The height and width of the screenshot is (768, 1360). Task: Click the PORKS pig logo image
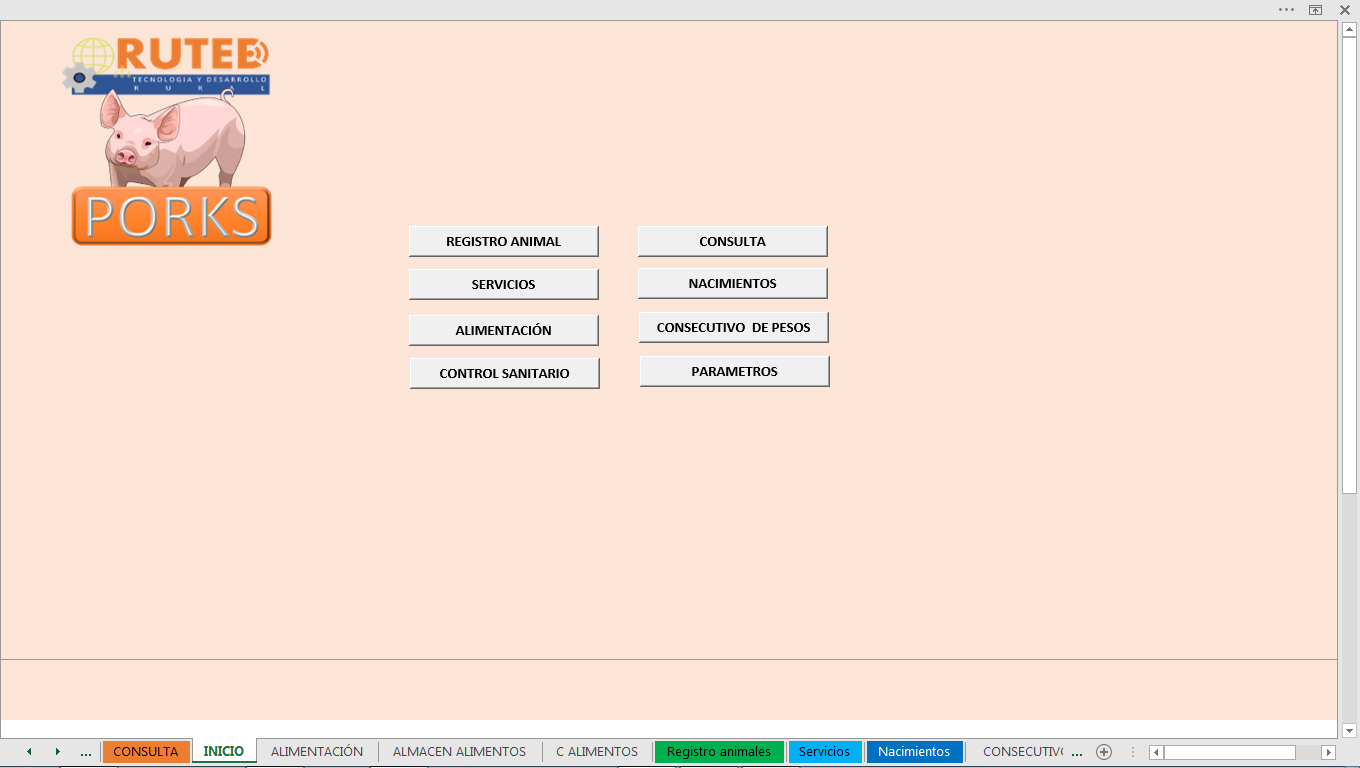(x=171, y=142)
